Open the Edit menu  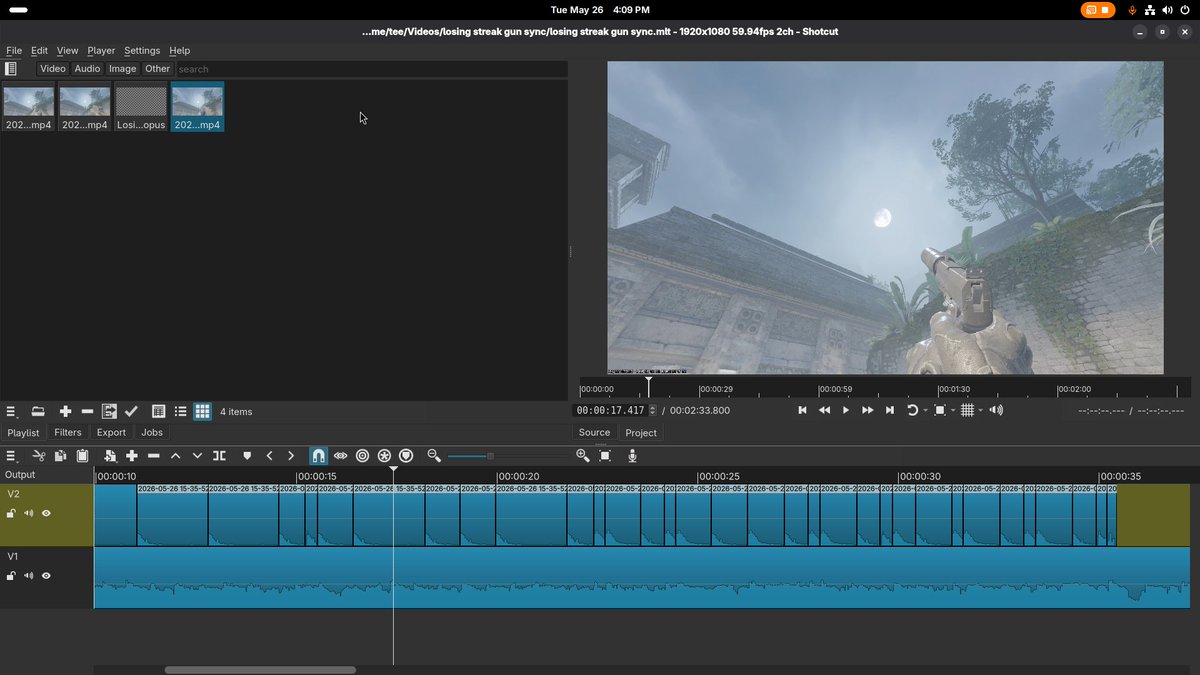[x=39, y=50]
